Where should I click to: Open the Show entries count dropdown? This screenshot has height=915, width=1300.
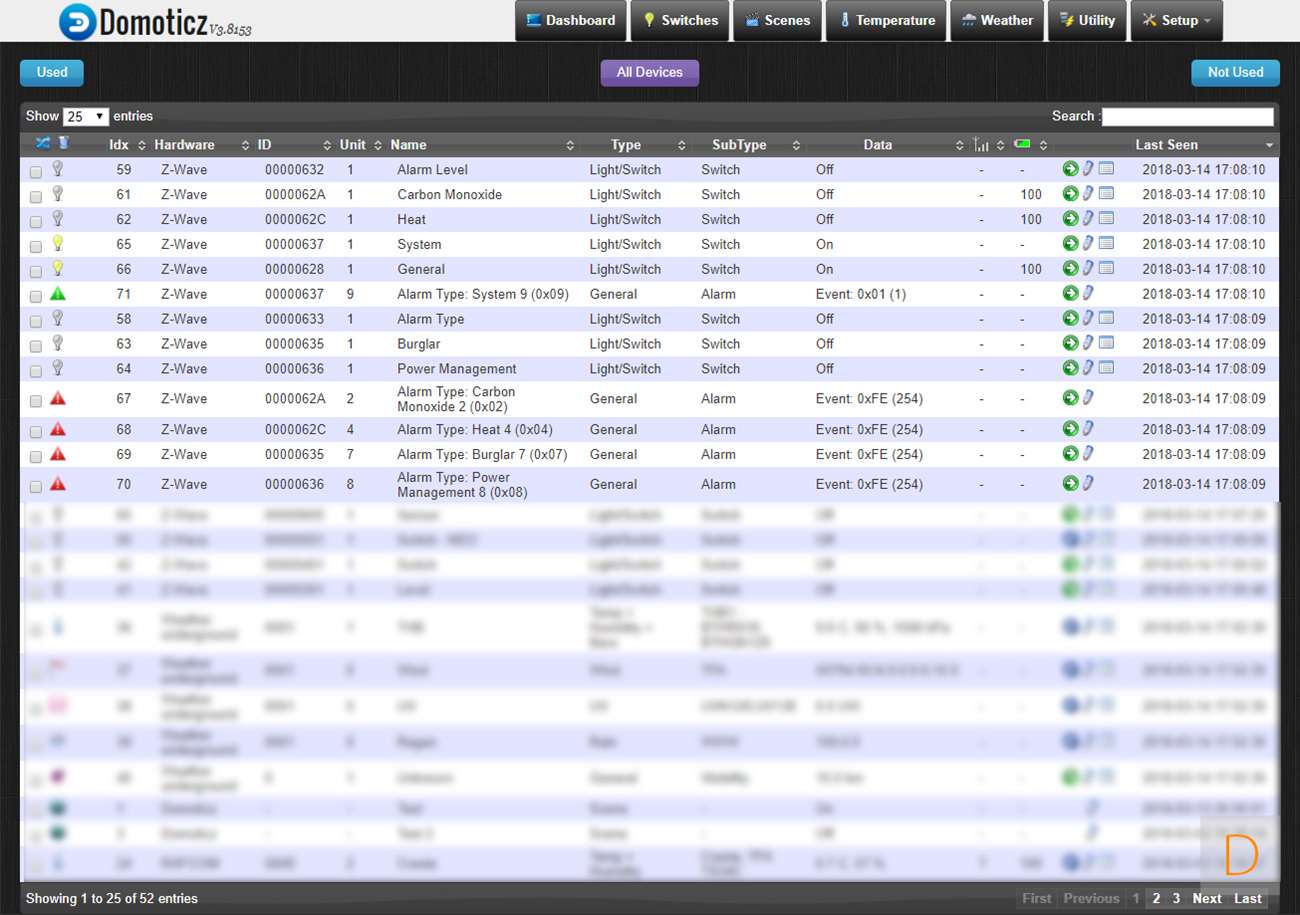[85, 117]
